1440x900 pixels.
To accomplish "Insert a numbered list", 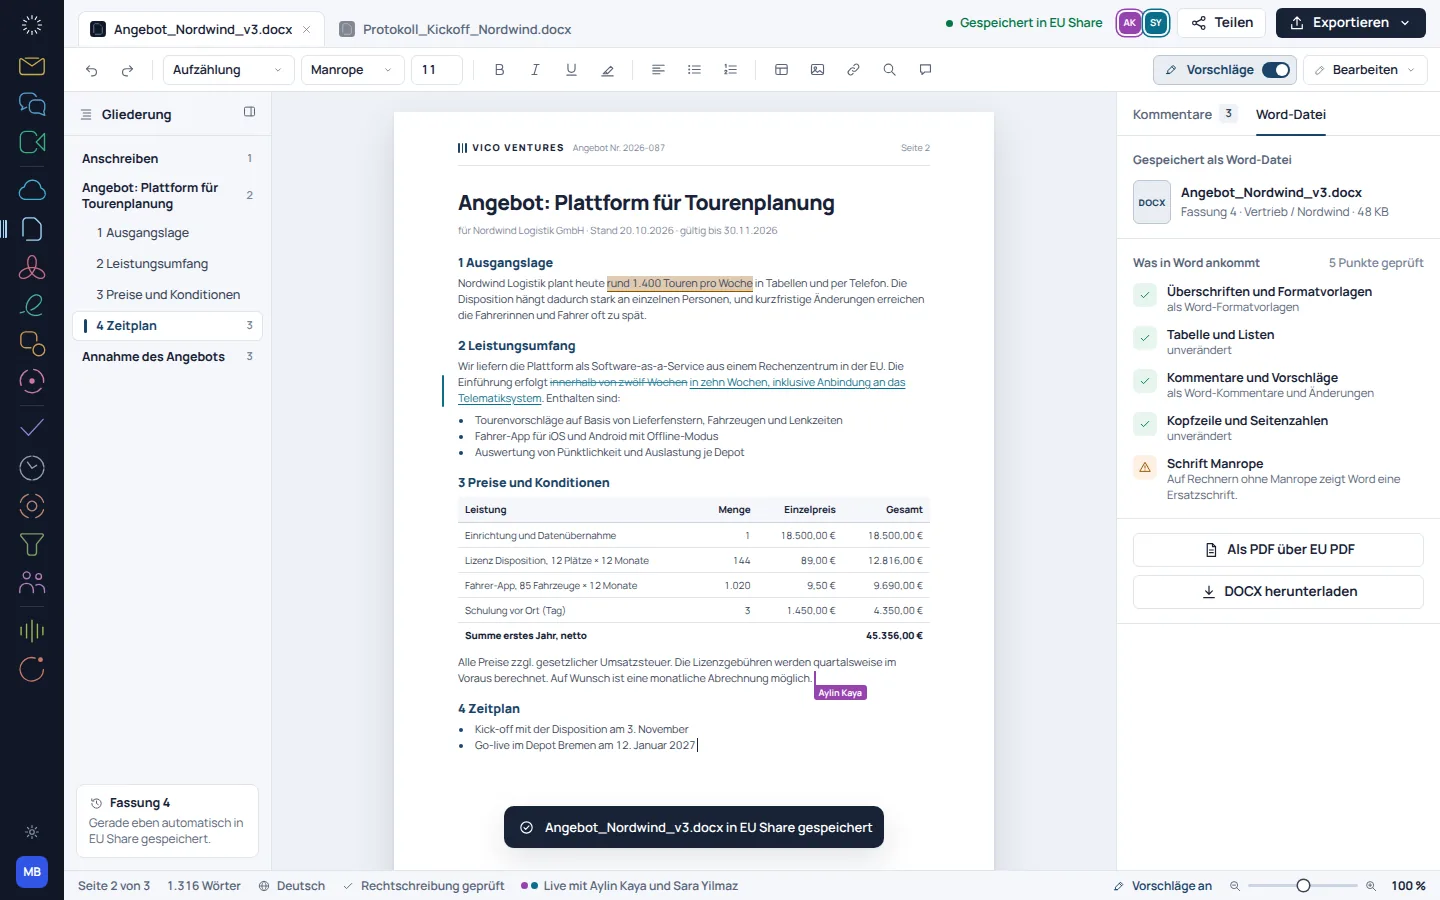I will [730, 70].
